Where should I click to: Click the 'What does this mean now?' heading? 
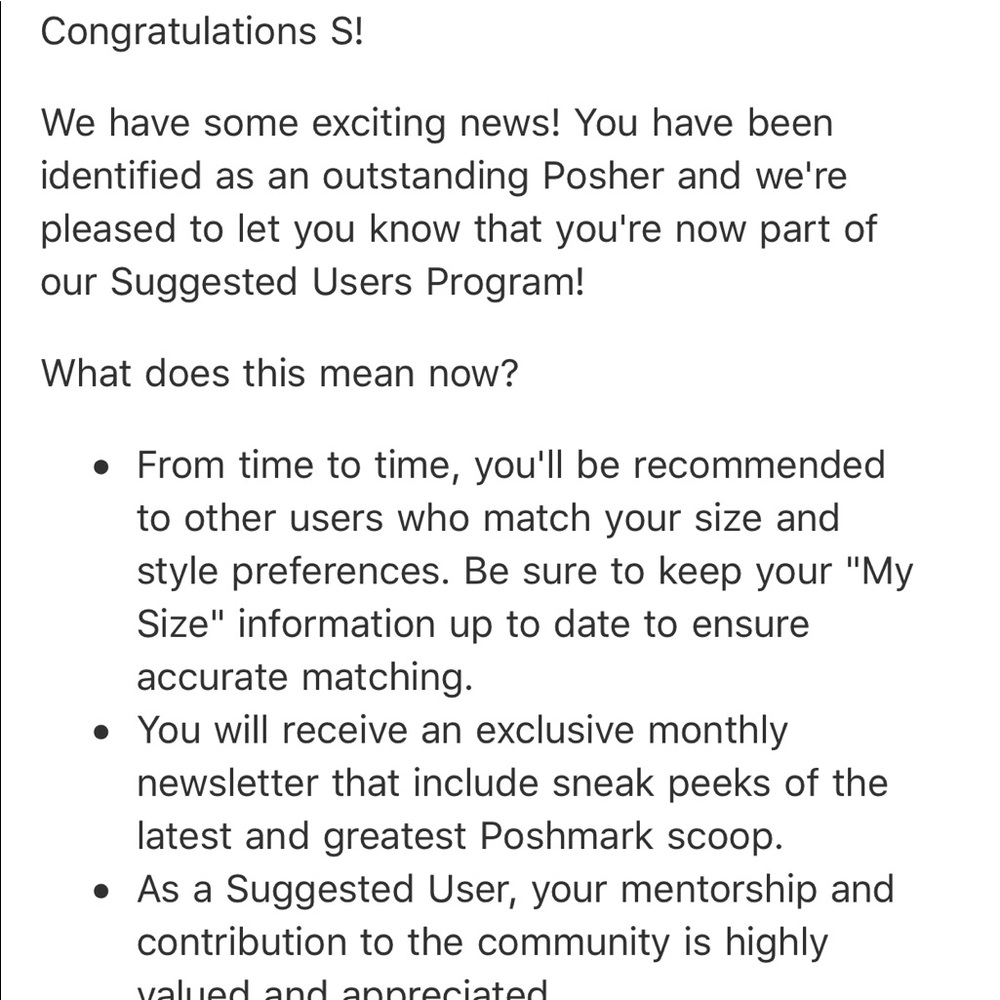point(279,374)
